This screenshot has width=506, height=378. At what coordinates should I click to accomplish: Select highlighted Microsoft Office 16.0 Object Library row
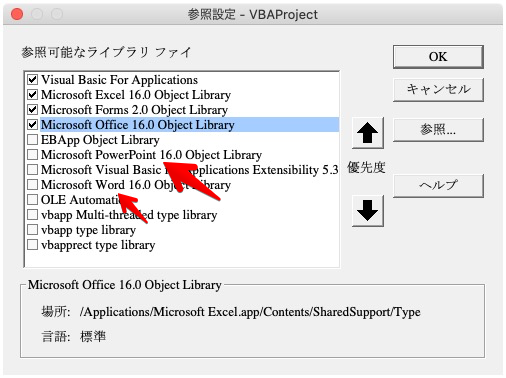coord(189,125)
